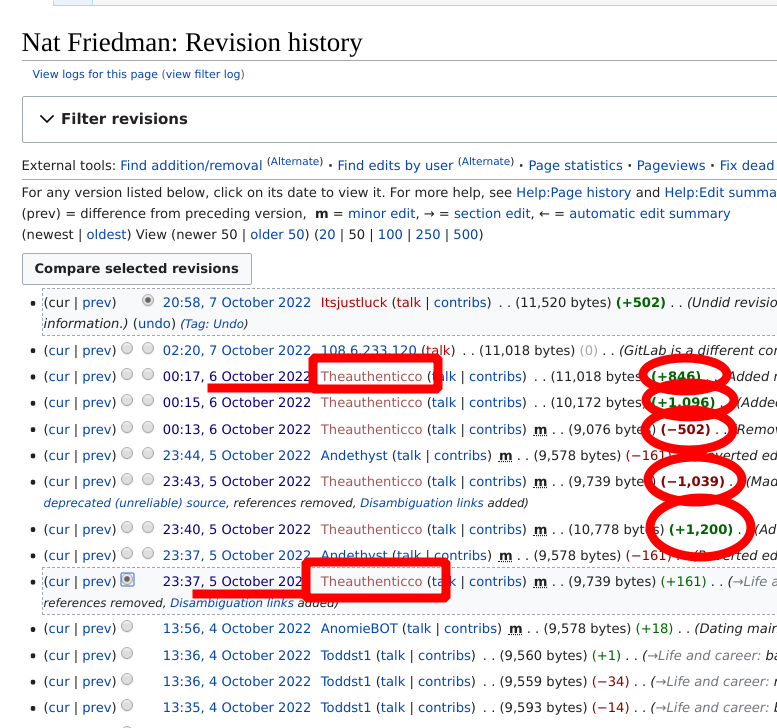Open contribs link for AnomieBOT
This screenshot has height=728, width=777.
click(x=470, y=629)
